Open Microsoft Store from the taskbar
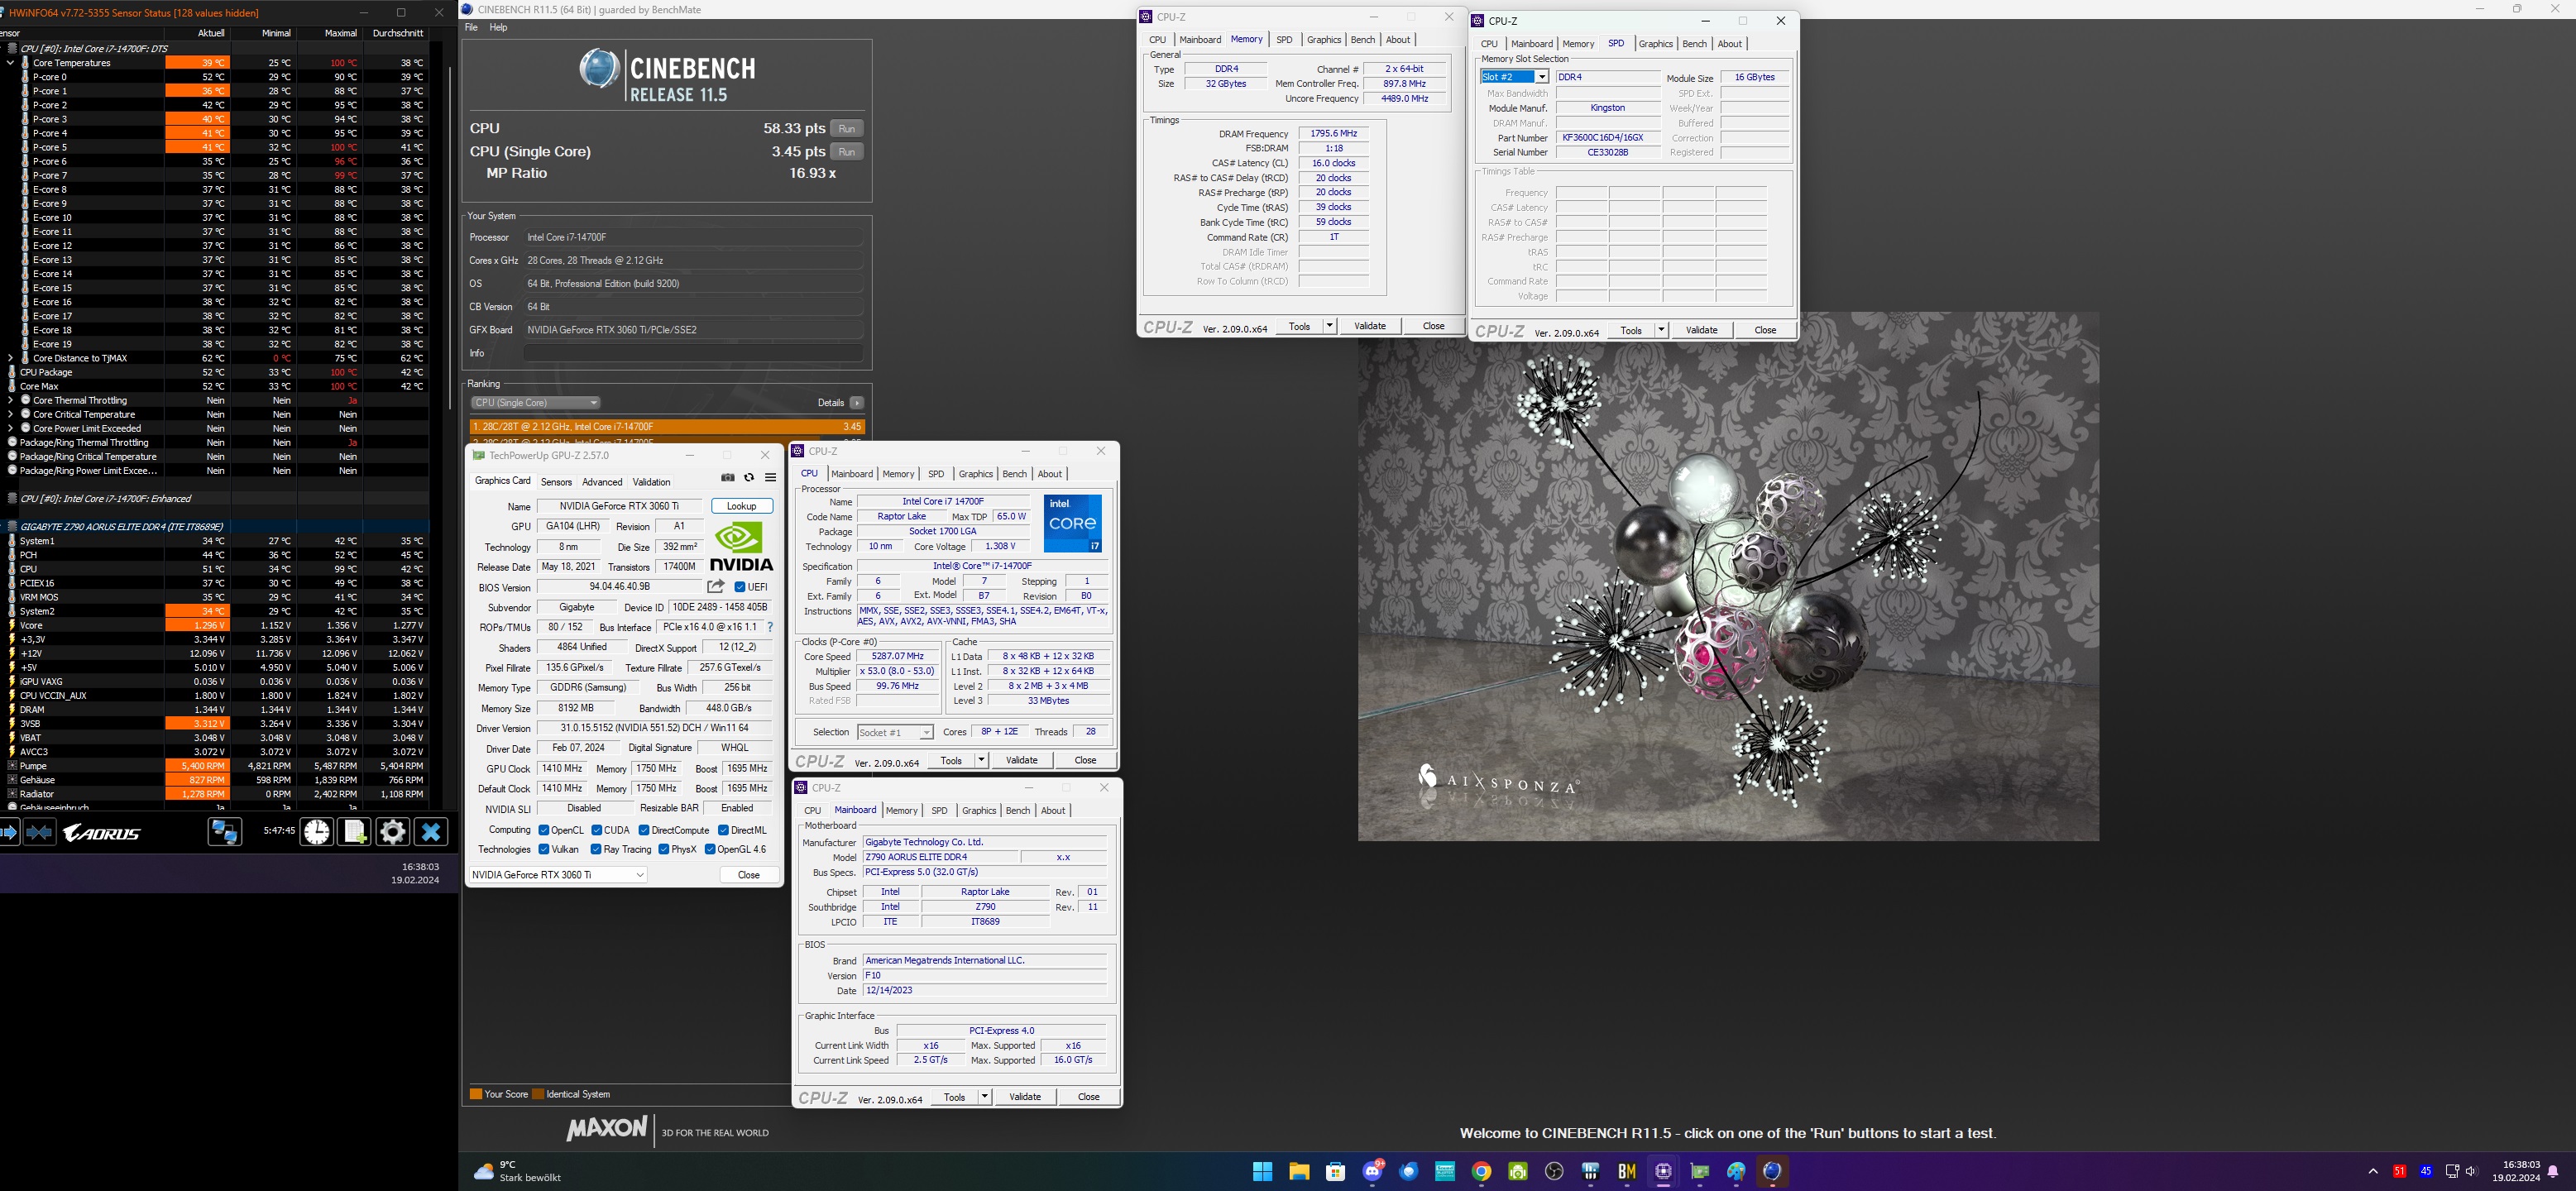 coord(1335,1171)
